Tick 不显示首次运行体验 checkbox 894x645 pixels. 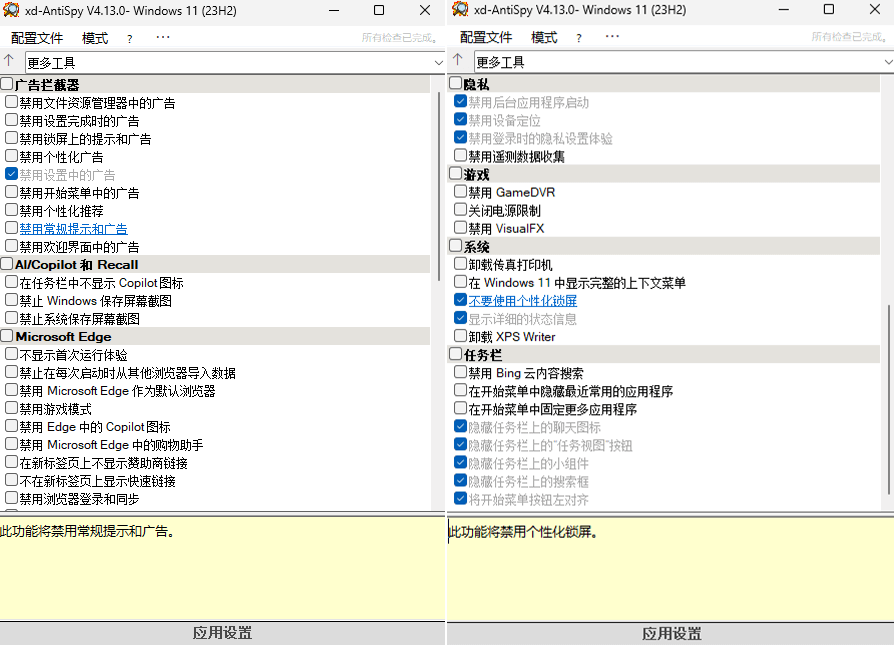coord(11,354)
